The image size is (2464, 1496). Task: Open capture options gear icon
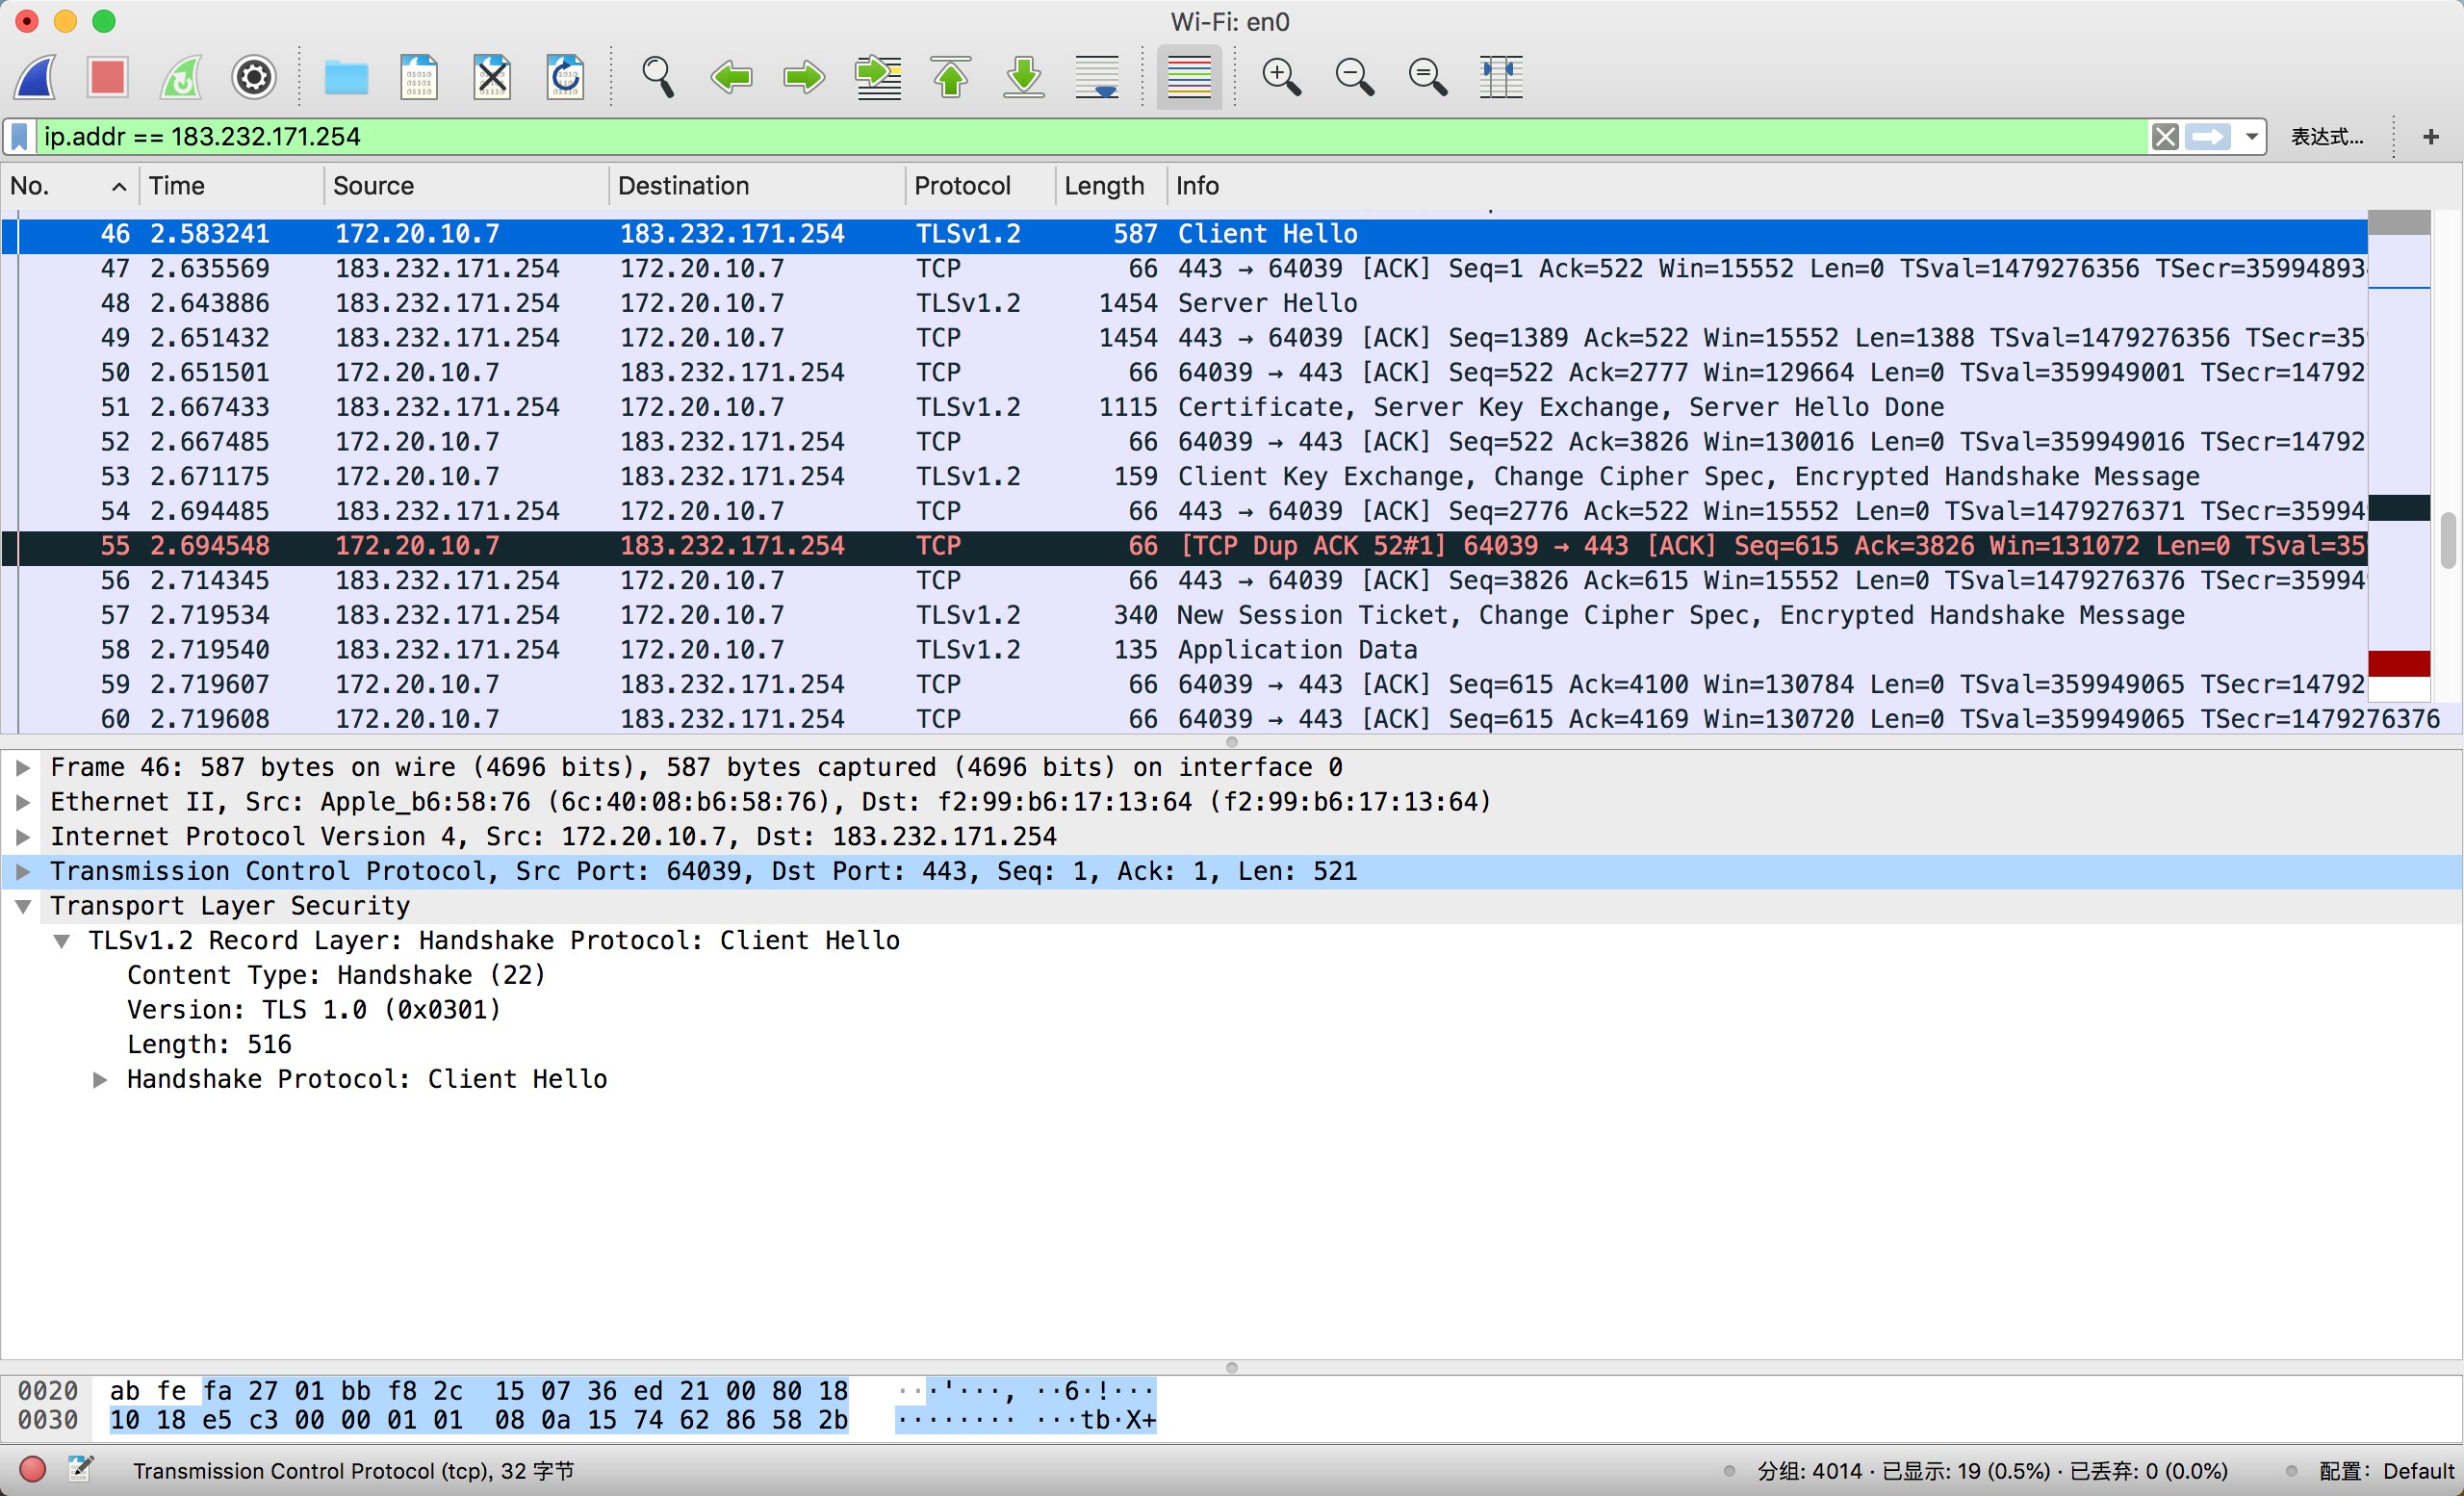tap(254, 77)
